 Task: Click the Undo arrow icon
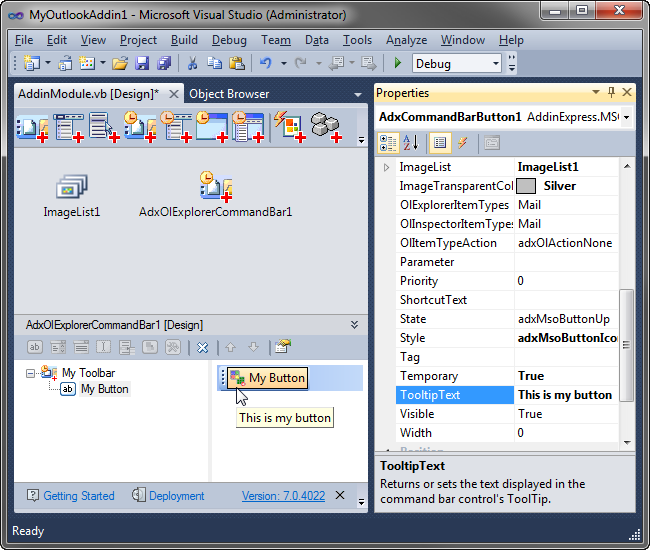pyautogui.click(x=266, y=63)
